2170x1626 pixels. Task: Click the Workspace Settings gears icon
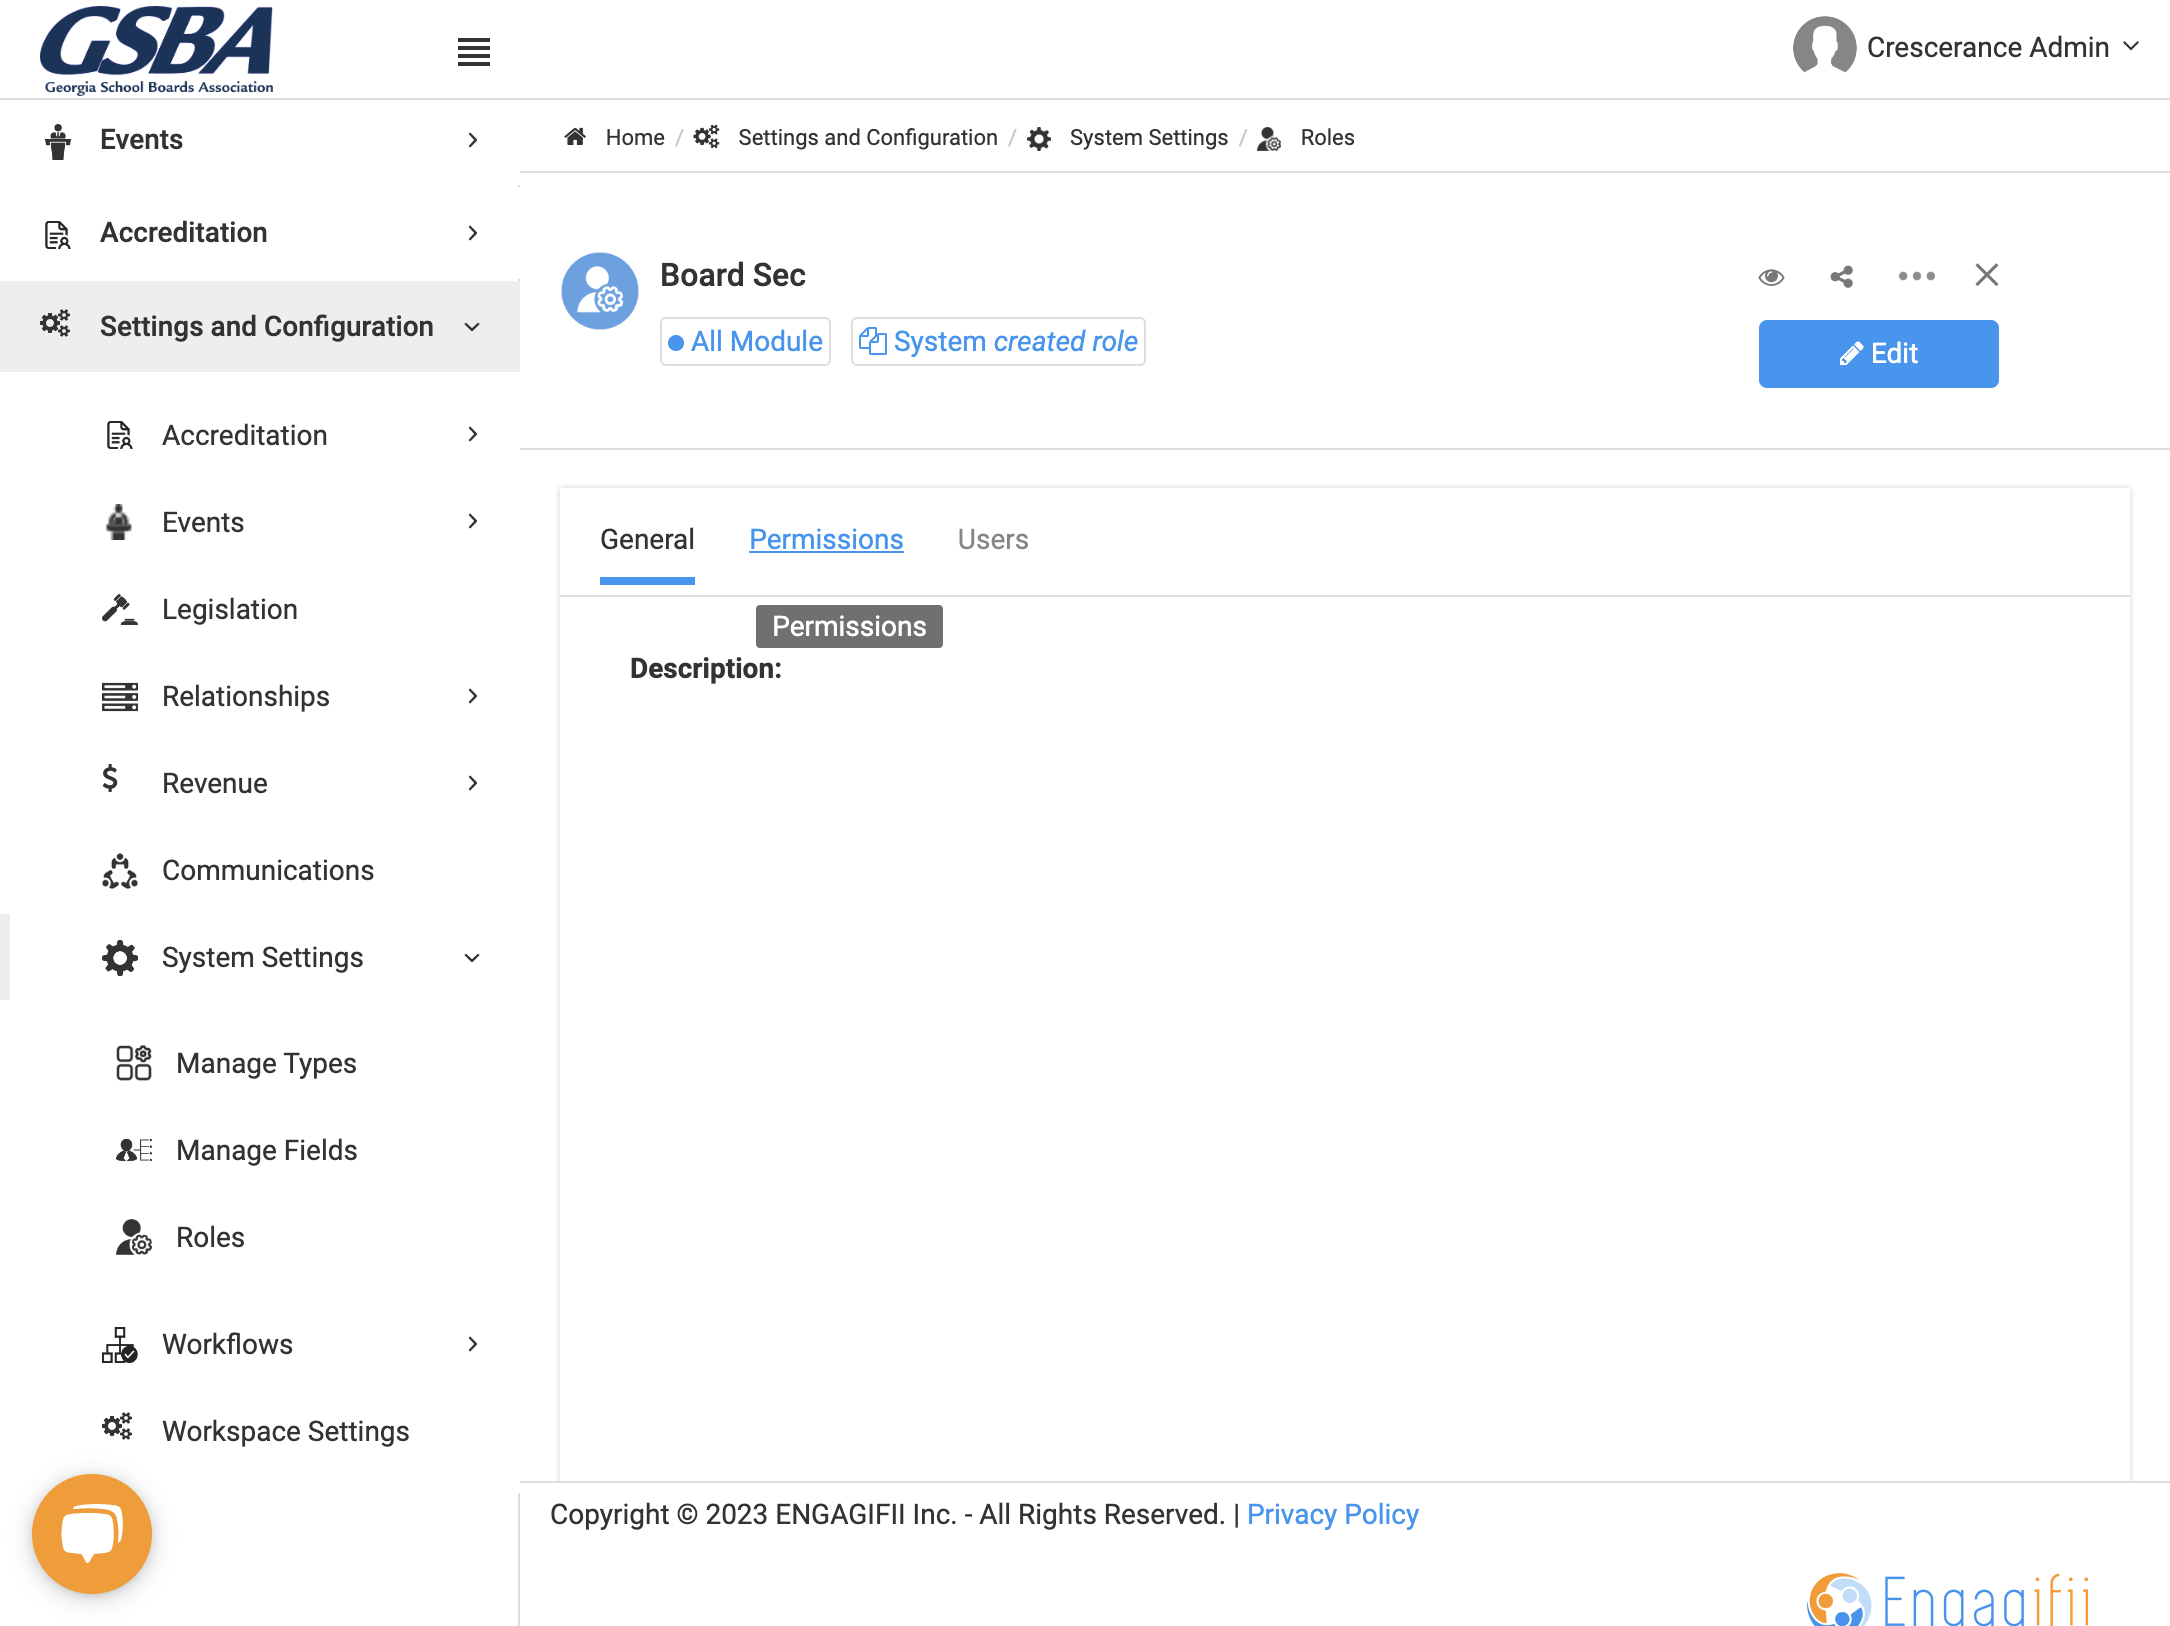click(x=117, y=1427)
